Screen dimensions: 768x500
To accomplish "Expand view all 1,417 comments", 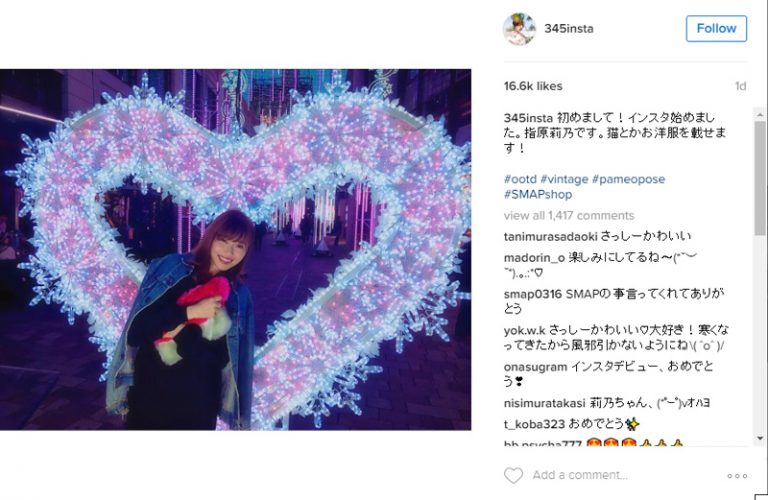I will click(569, 215).
